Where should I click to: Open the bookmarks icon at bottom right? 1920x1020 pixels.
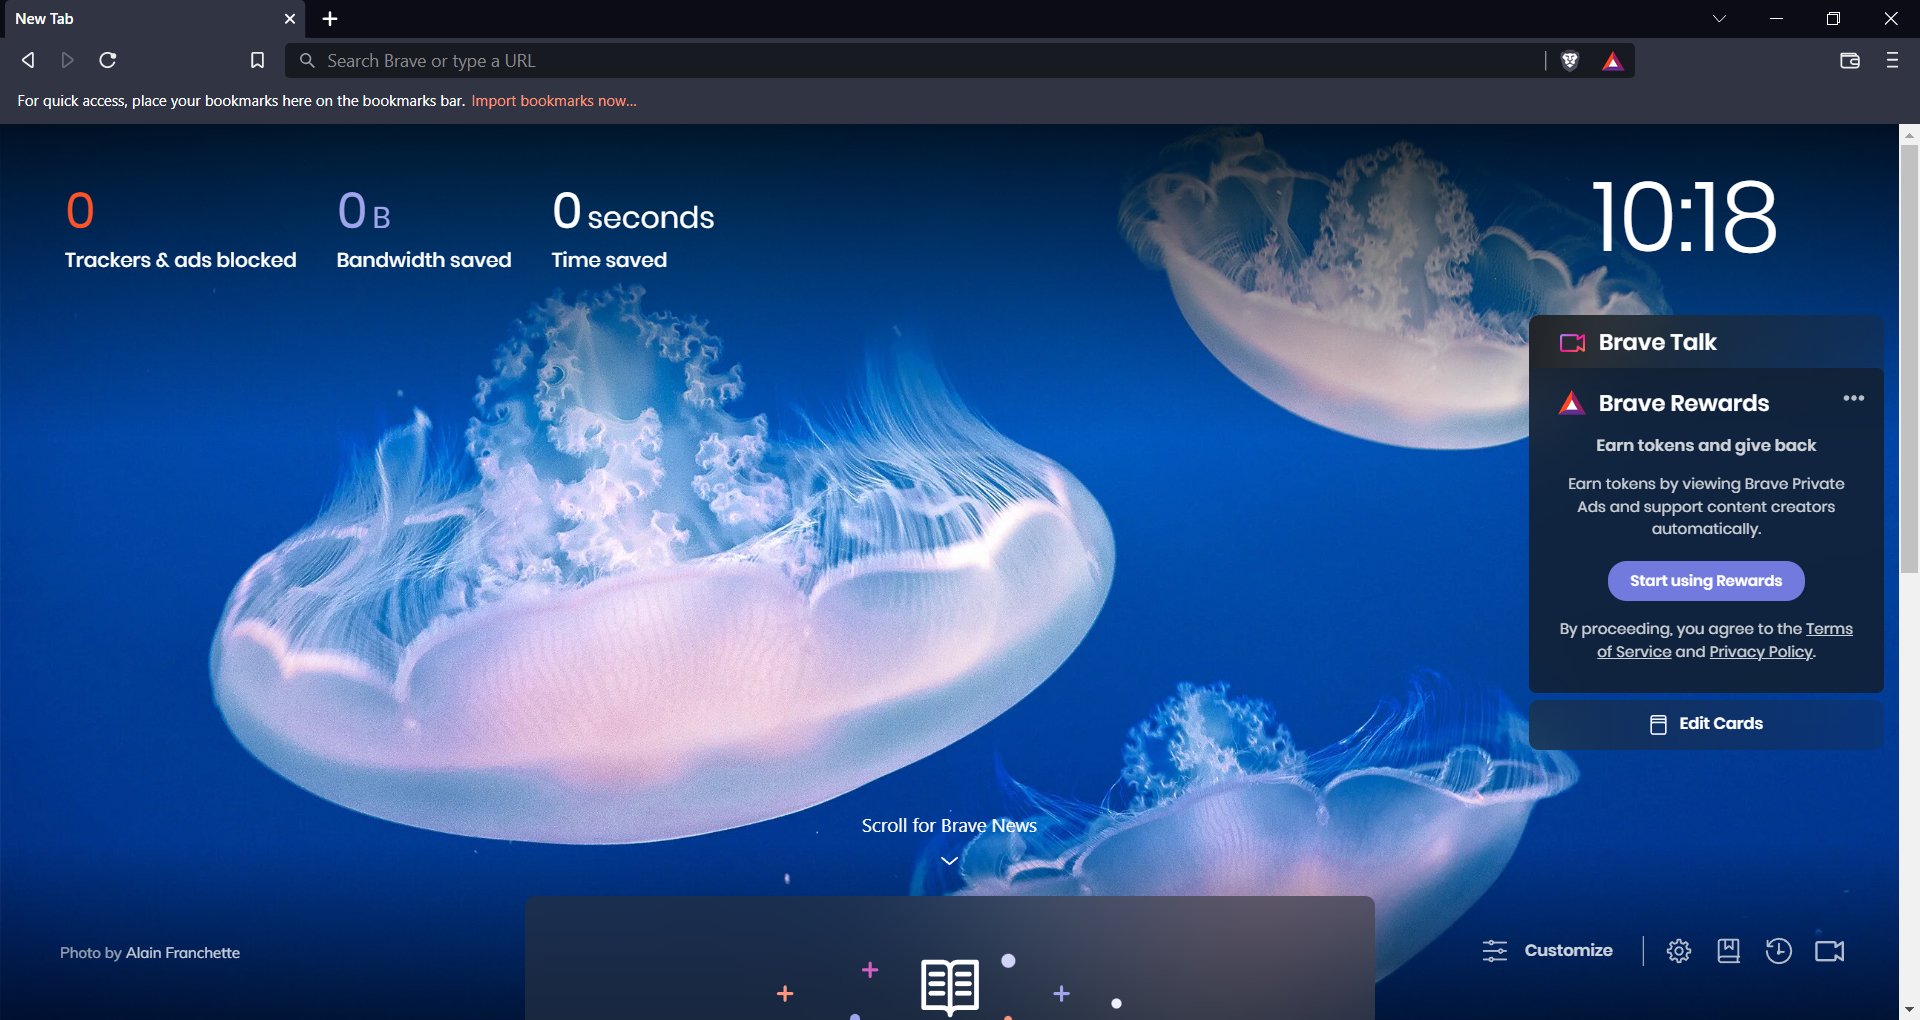click(1728, 951)
